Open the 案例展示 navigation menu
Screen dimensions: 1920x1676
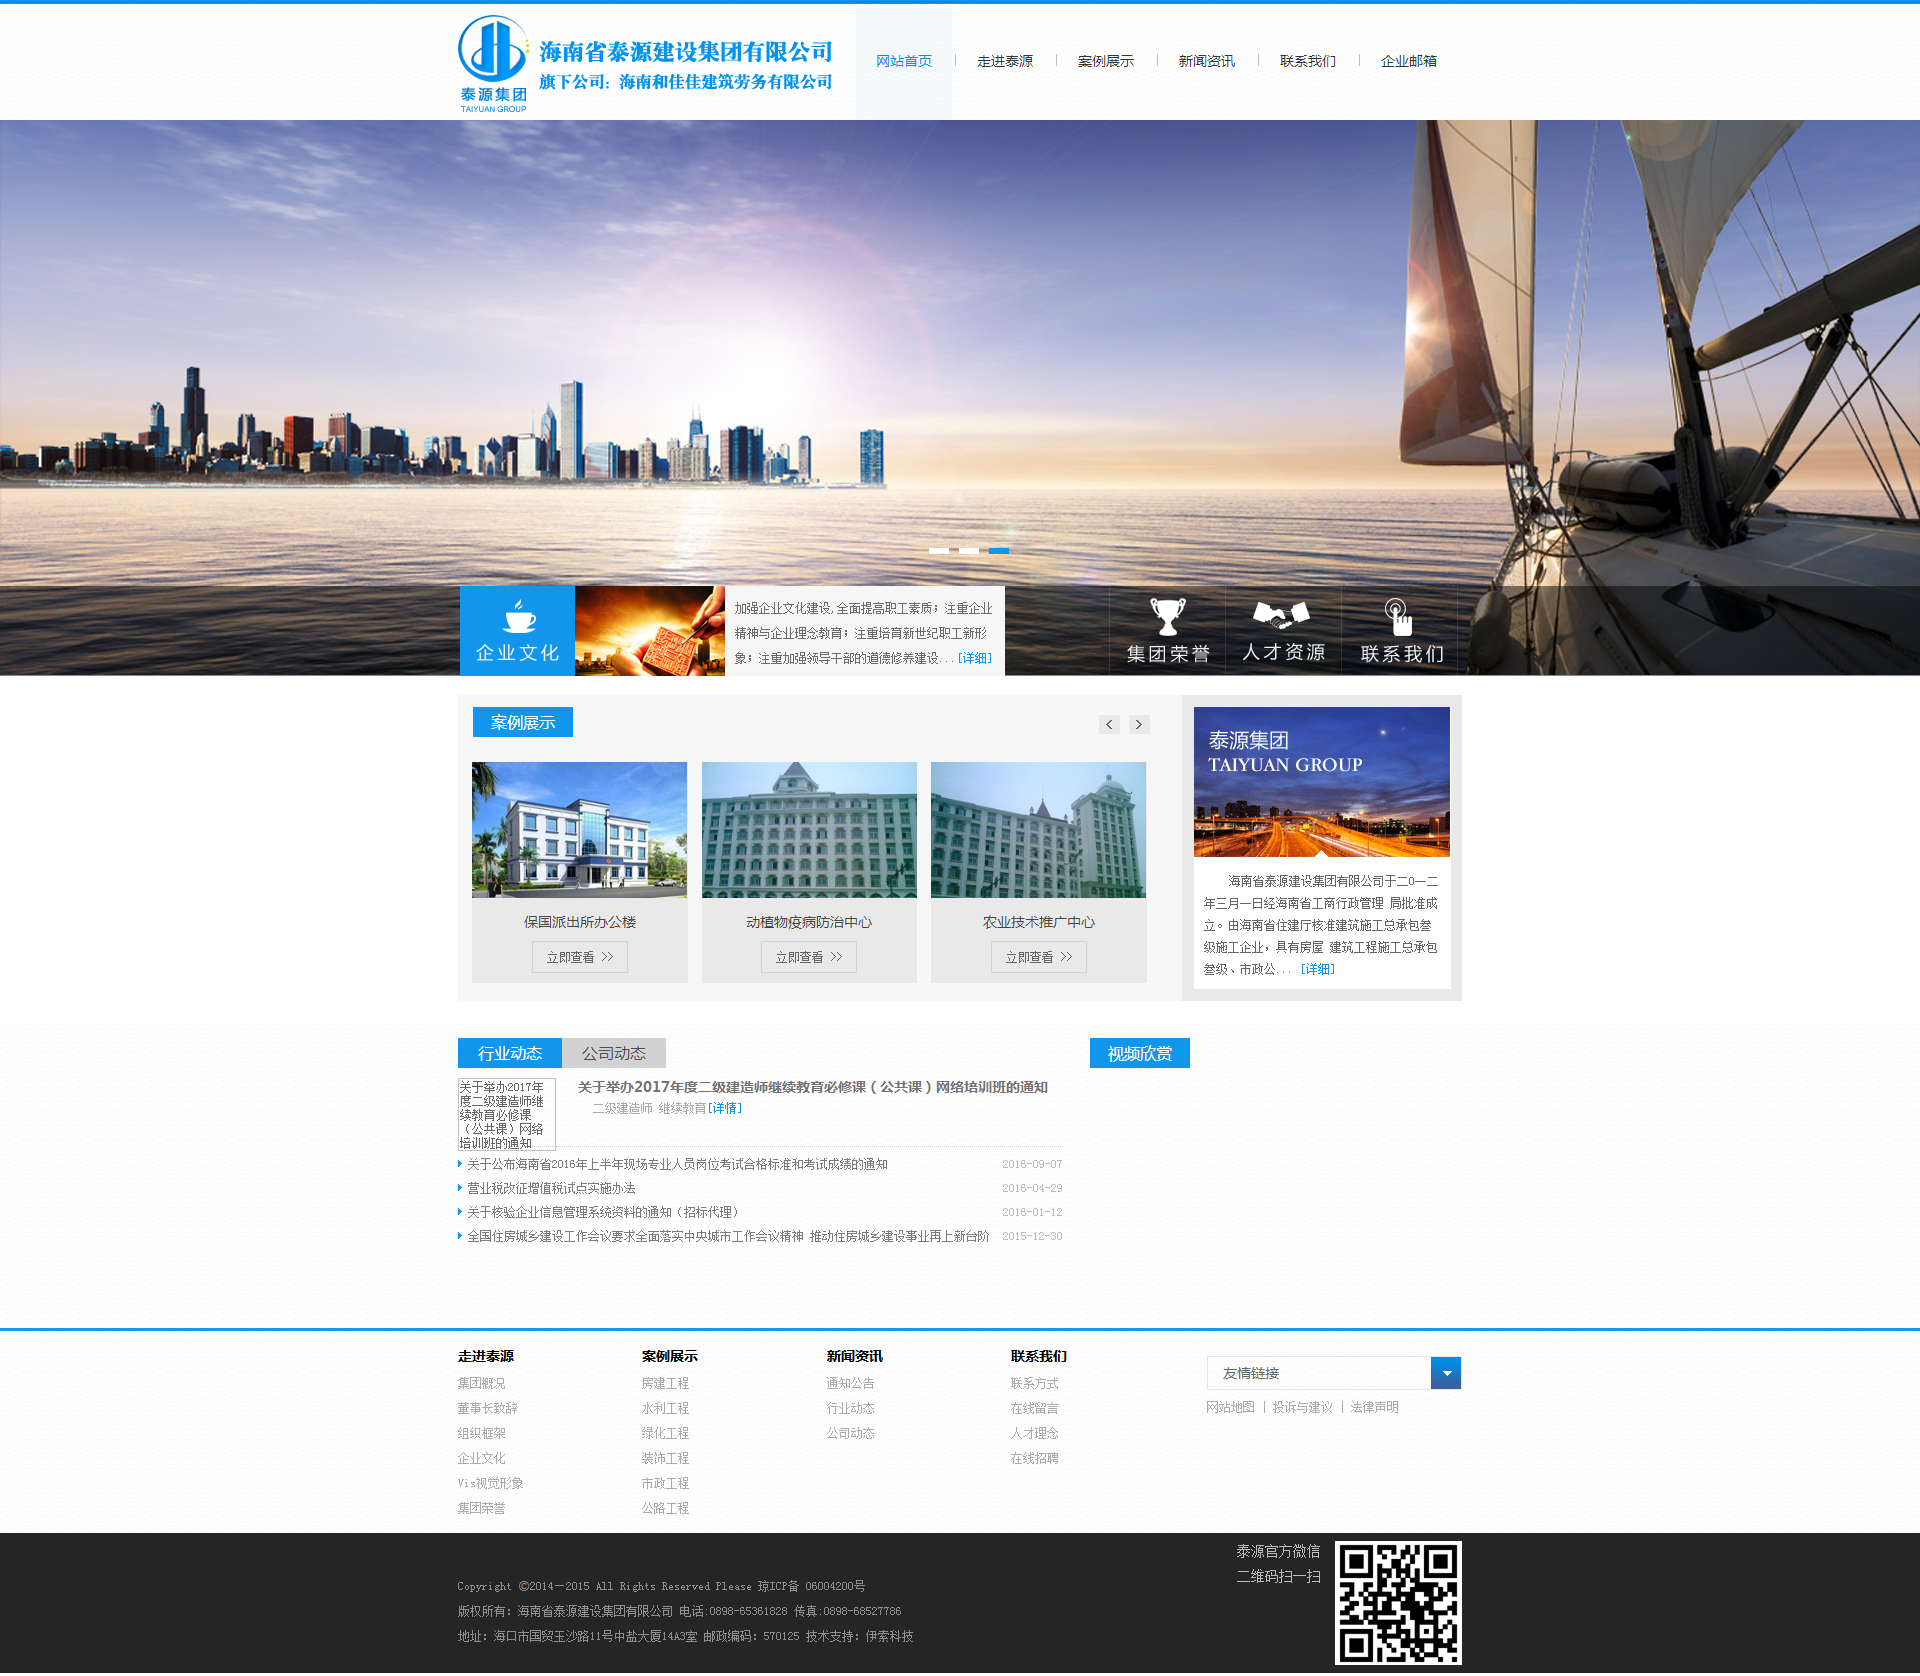pyautogui.click(x=1105, y=61)
